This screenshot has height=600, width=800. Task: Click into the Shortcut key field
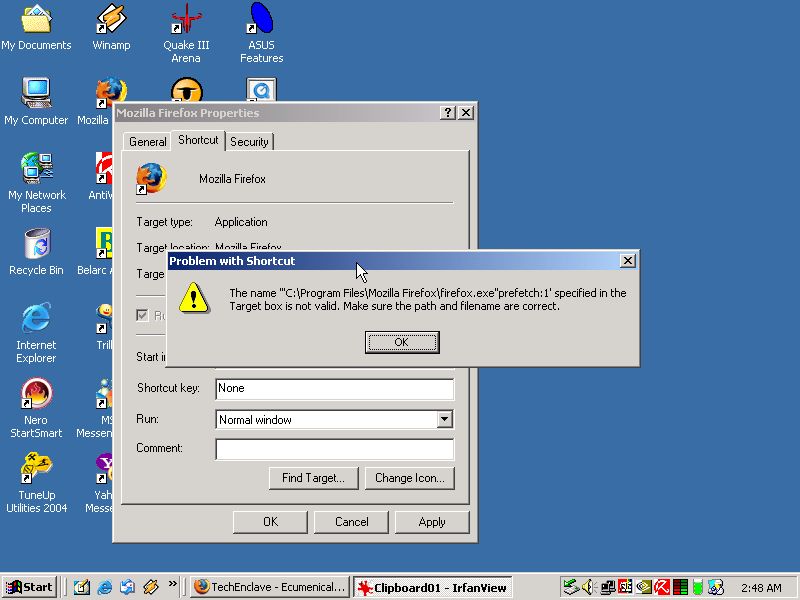[x=334, y=388]
